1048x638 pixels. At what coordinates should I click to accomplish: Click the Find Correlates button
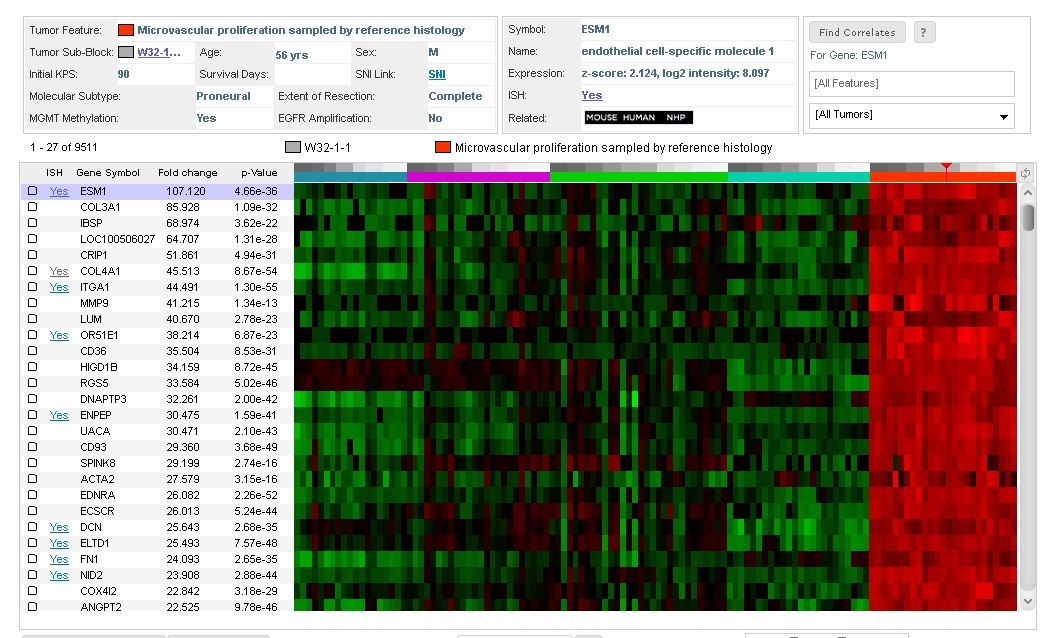857,32
